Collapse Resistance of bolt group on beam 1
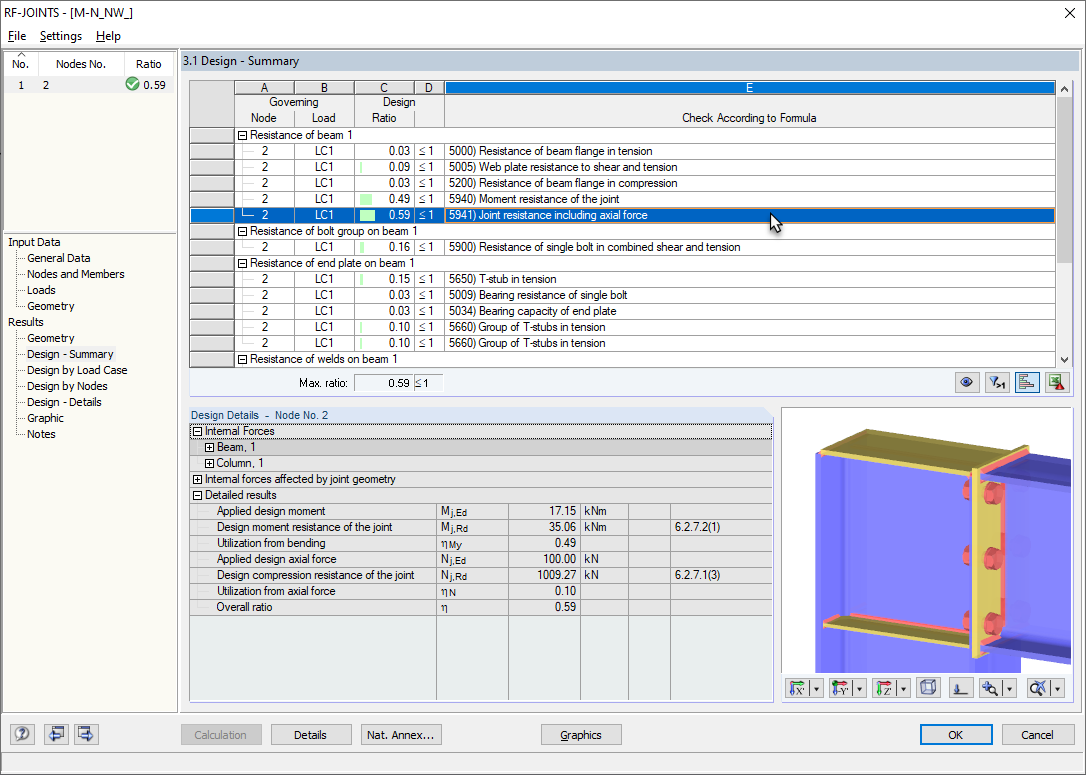 pyautogui.click(x=242, y=231)
